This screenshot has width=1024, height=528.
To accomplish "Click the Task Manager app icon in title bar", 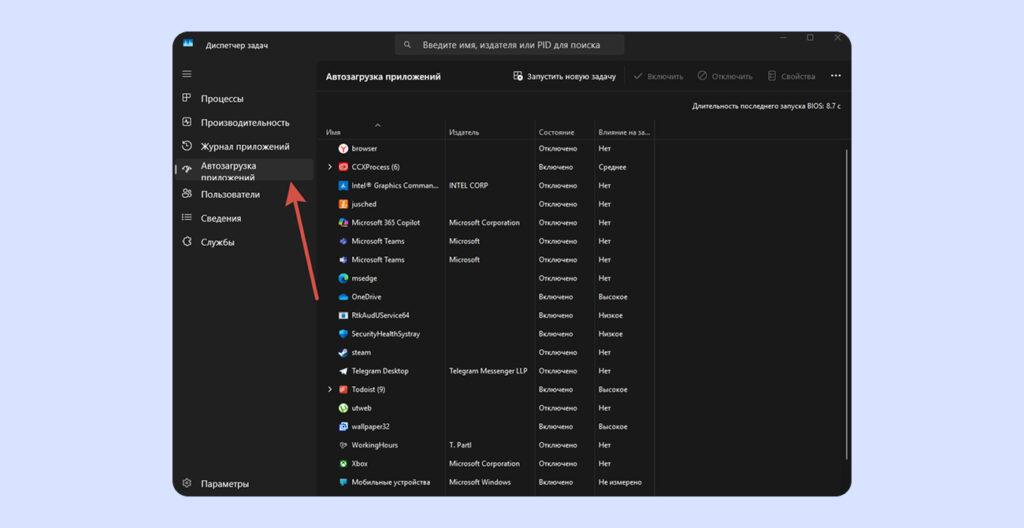I will coord(188,44).
